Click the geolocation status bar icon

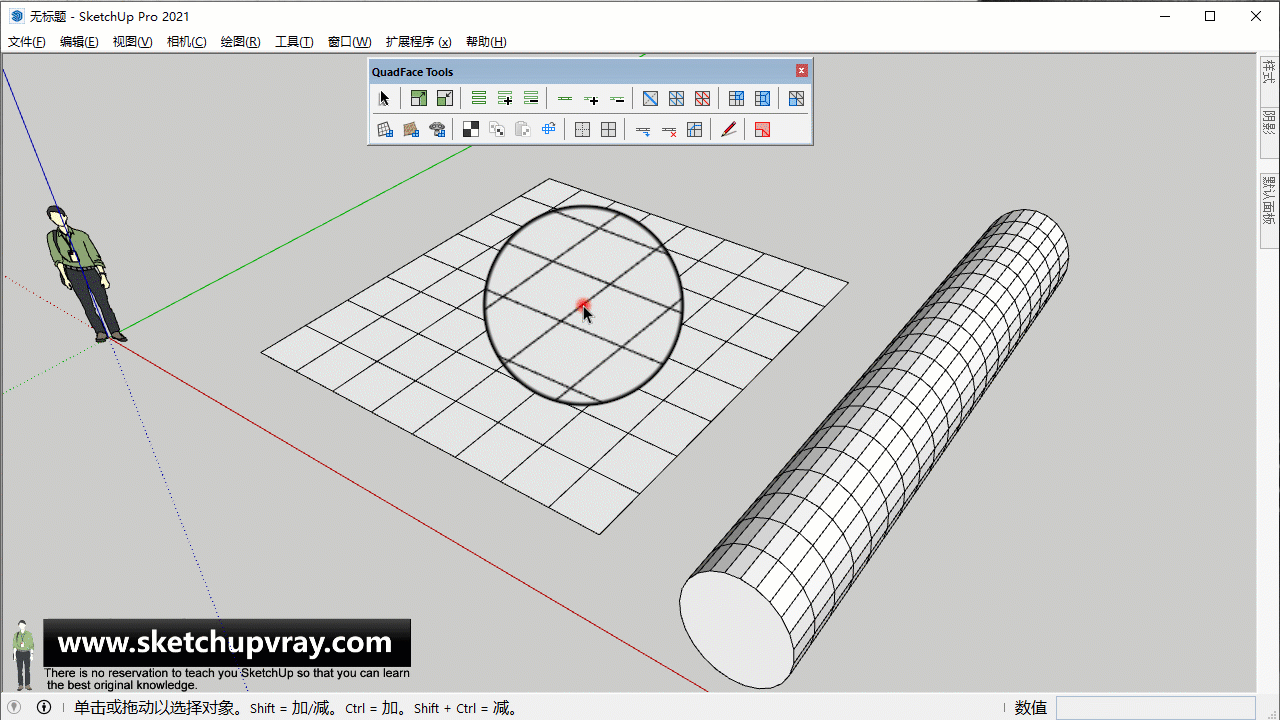[14, 707]
